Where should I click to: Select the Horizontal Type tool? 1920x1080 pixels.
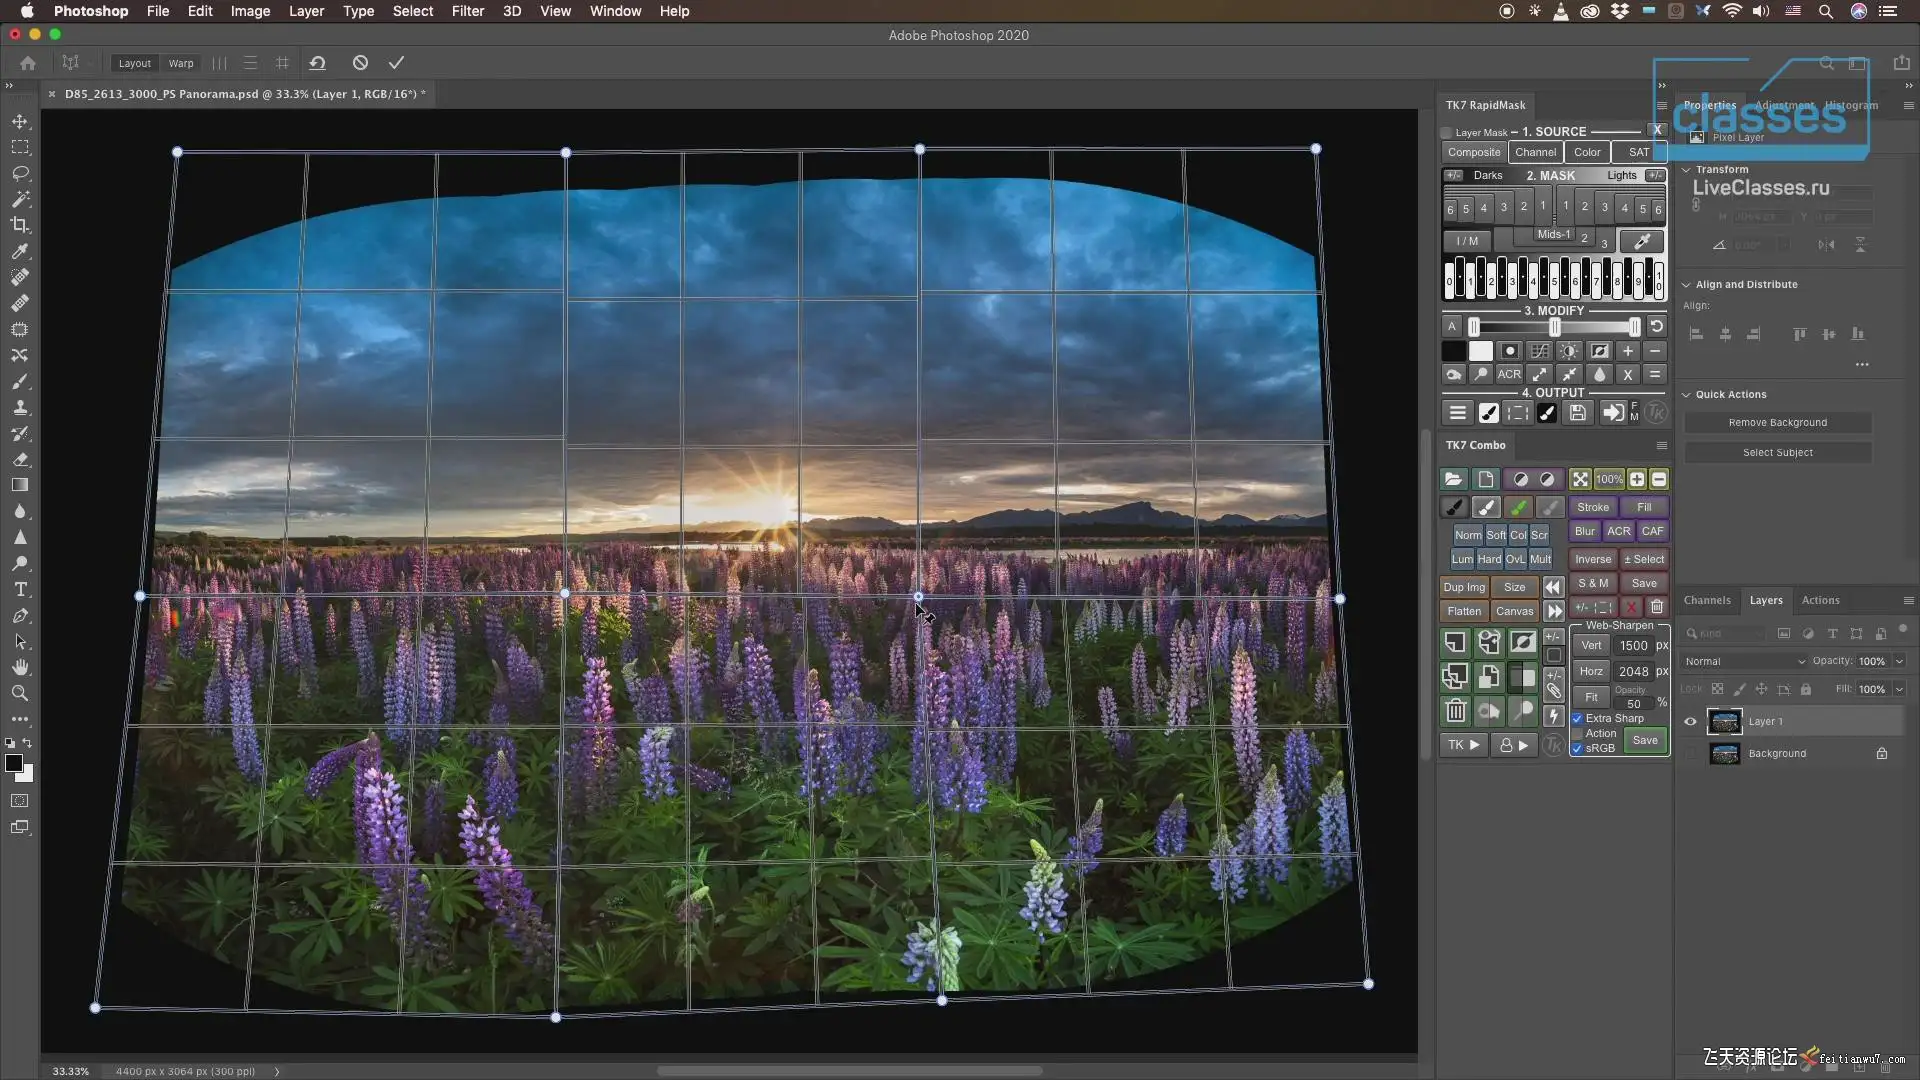point(20,589)
